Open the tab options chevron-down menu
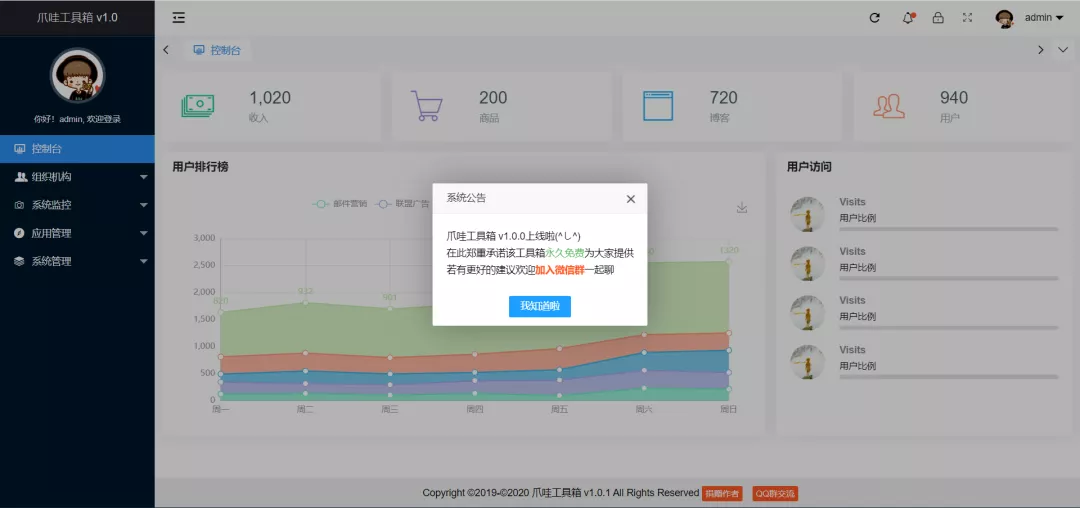1080x508 pixels. click(1062, 50)
